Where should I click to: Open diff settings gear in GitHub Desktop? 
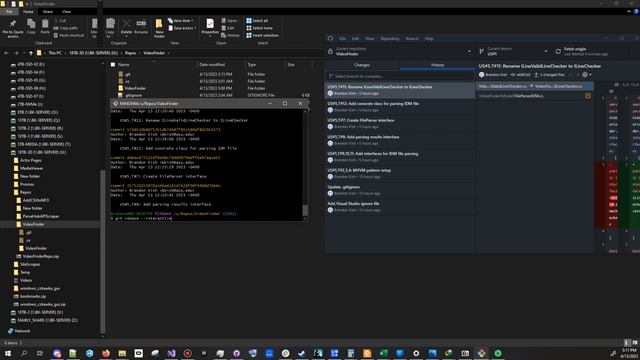click(587, 75)
